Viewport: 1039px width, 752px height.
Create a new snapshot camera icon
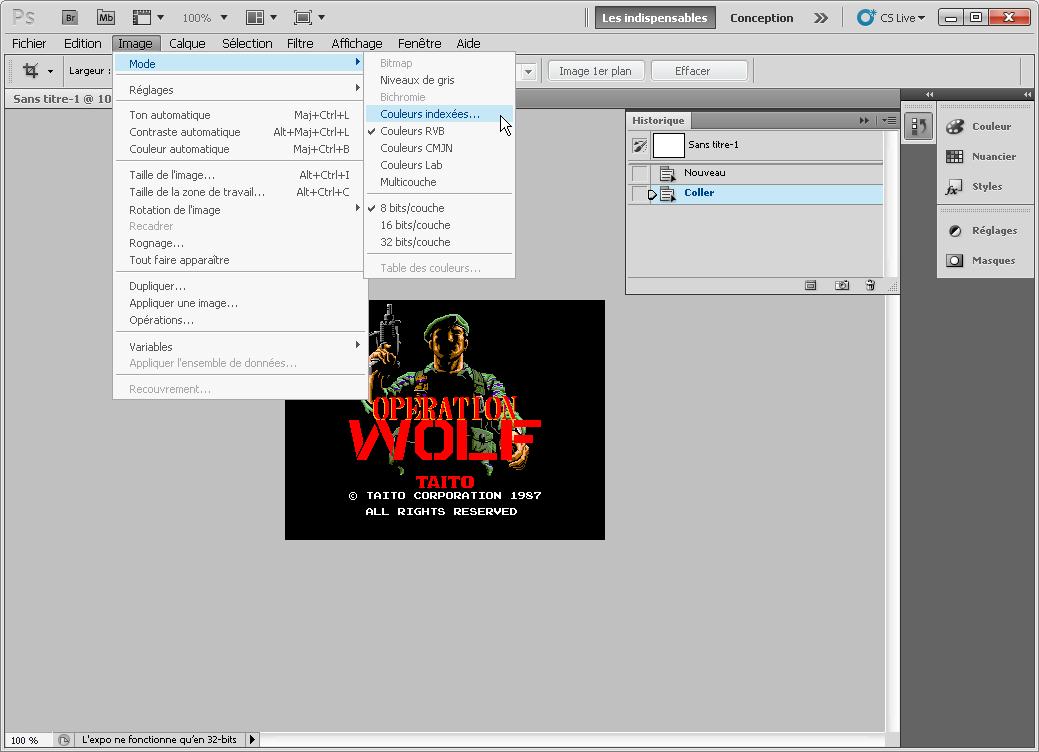pos(842,286)
